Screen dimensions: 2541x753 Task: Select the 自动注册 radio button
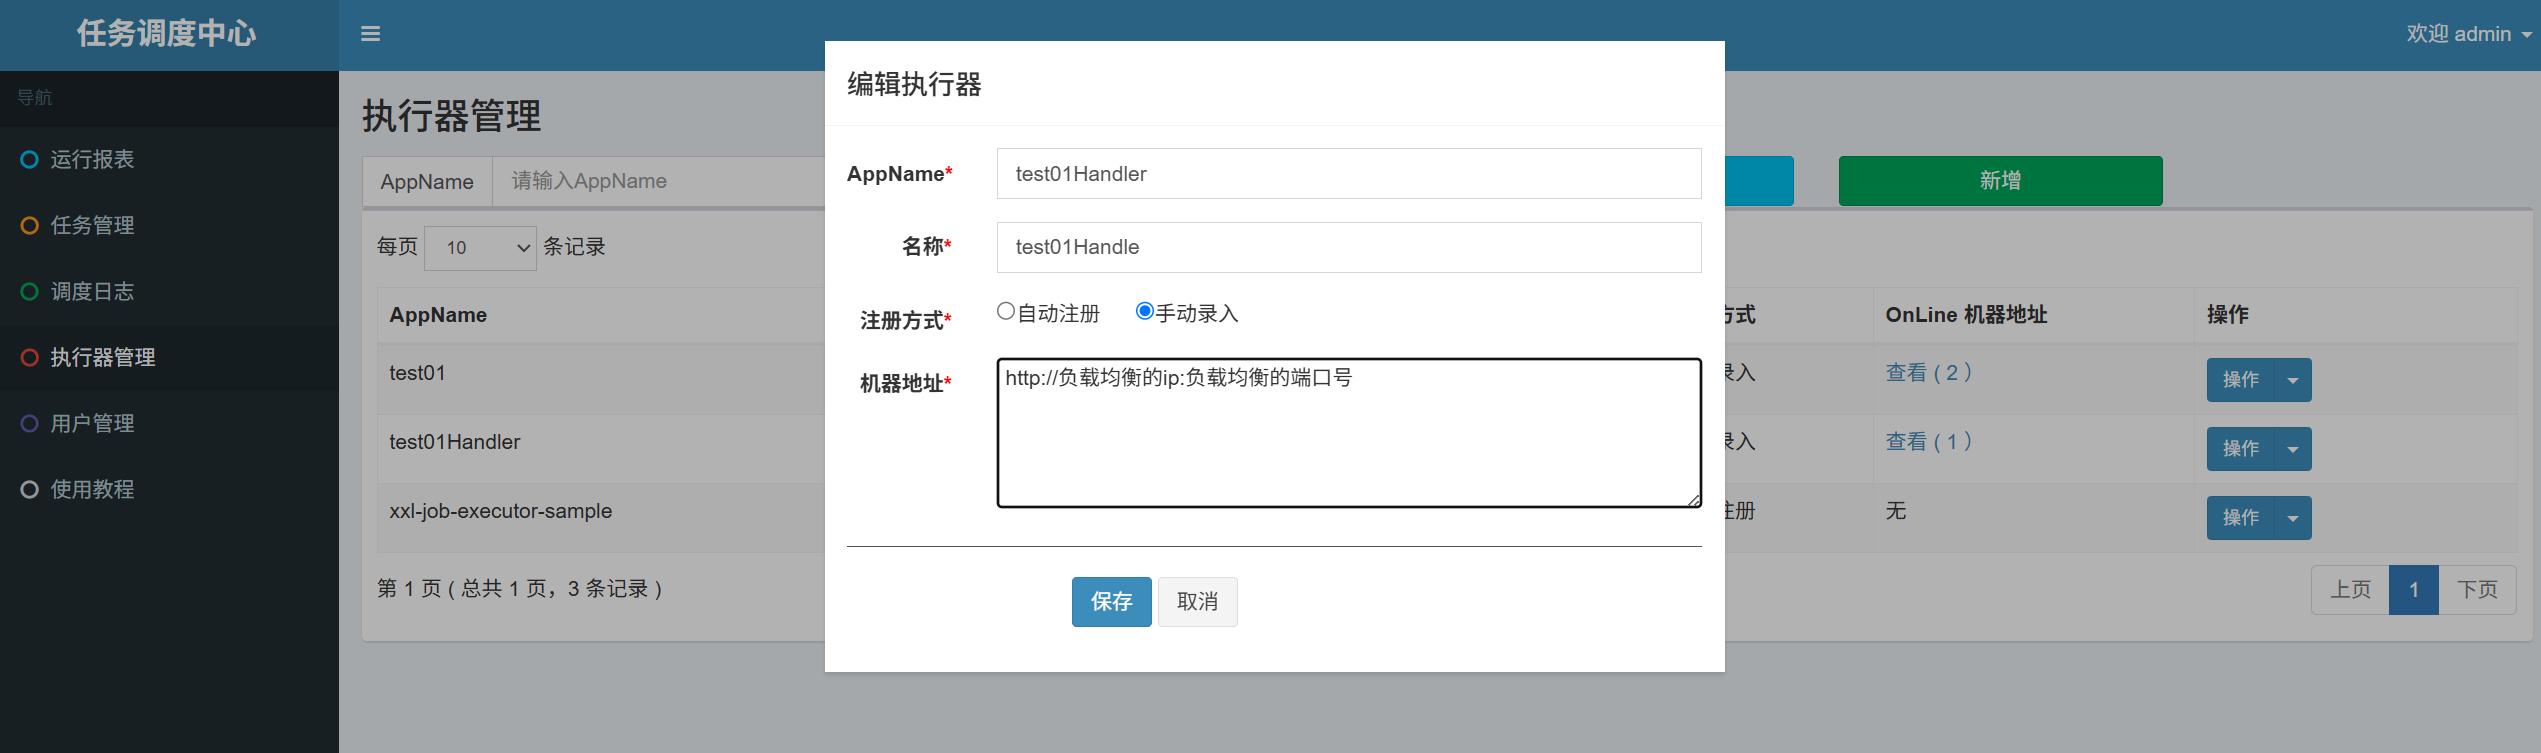1006,312
